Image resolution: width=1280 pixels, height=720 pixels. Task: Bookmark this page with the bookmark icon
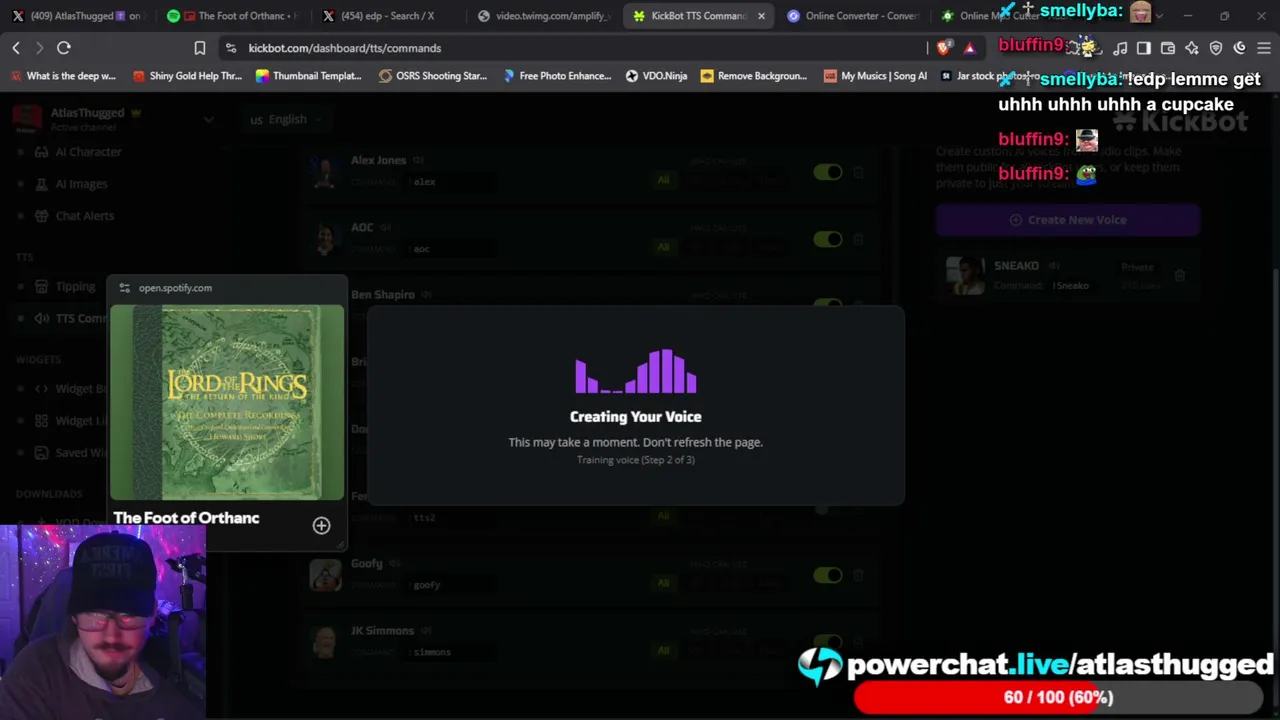point(200,48)
